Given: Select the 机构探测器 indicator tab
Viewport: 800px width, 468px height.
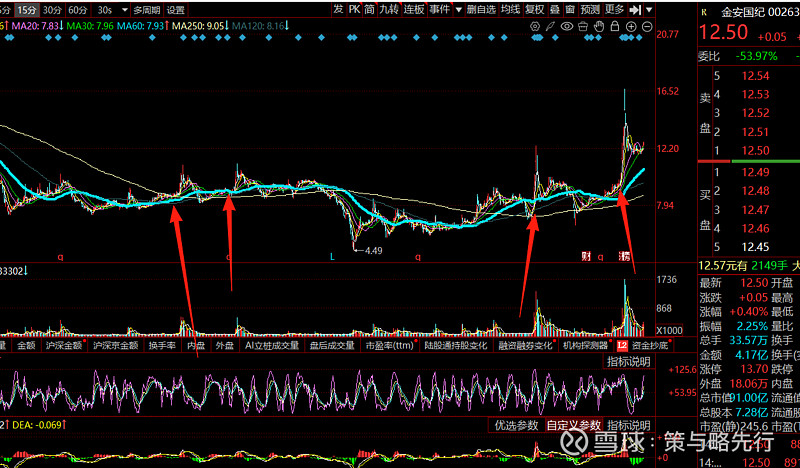Looking at the screenshot, I should pyautogui.click(x=586, y=346).
